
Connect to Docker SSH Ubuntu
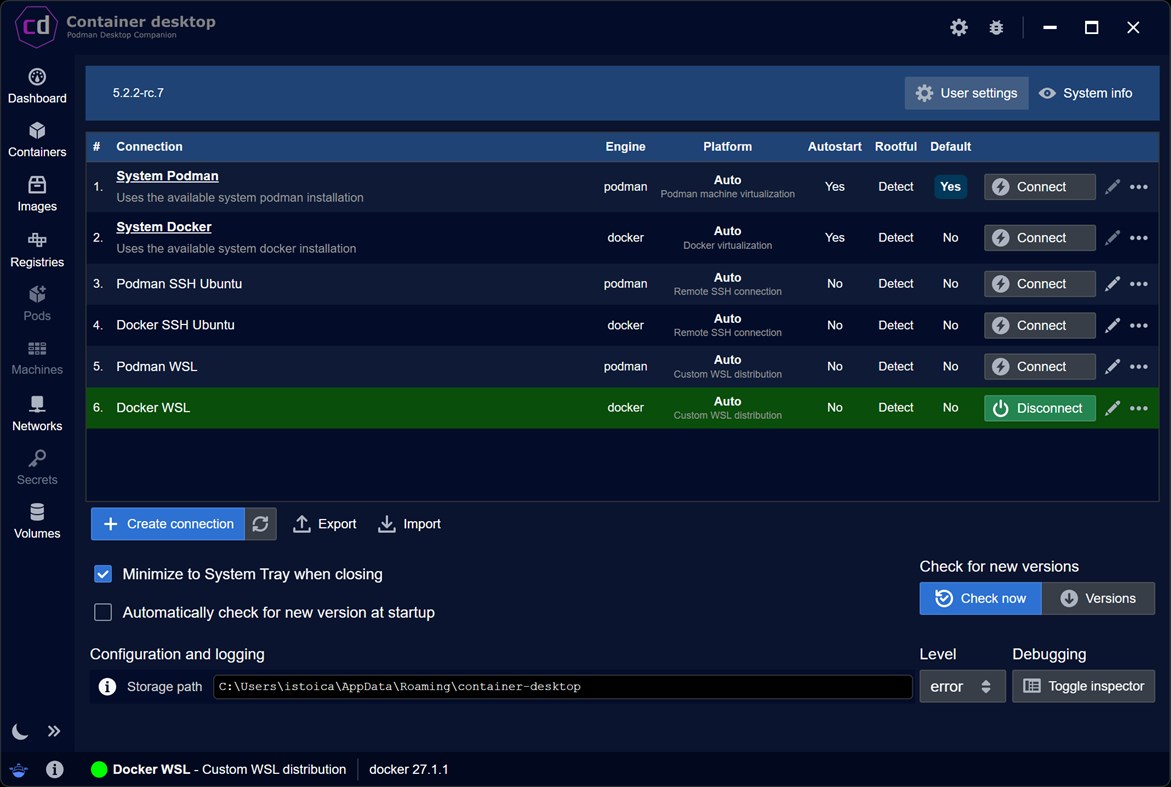(1040, 326)
